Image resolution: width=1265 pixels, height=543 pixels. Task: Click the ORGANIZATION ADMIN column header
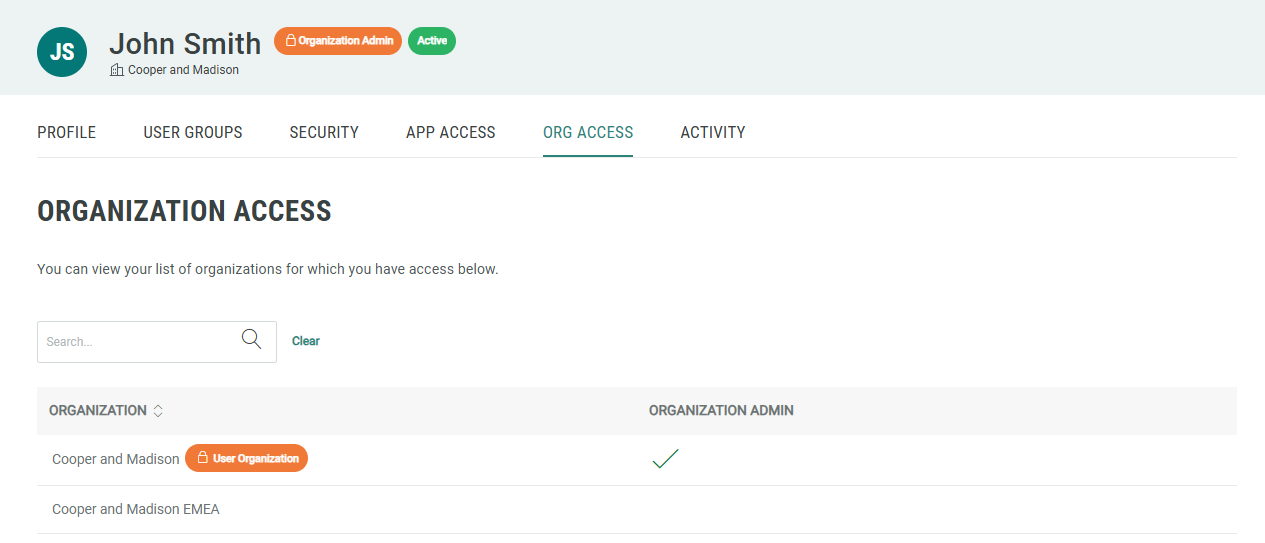(721, 411)
